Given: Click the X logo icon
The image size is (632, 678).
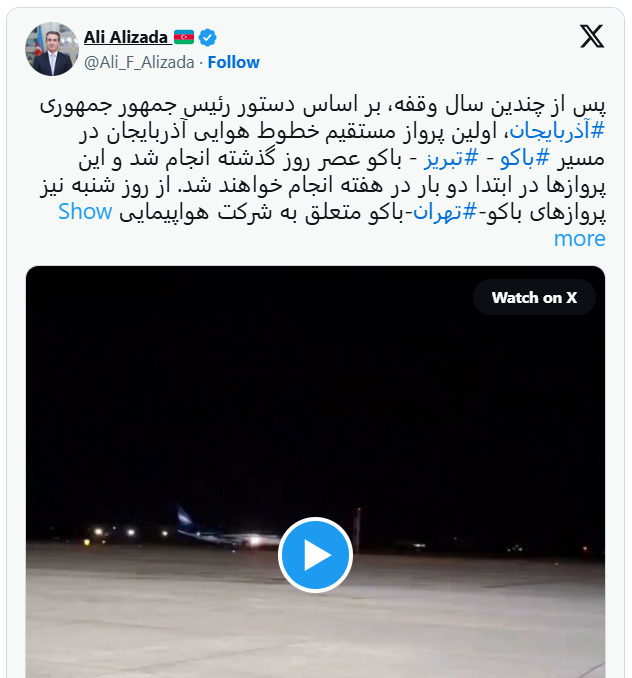Looking at the screenshot, I should tap(592, 36).
